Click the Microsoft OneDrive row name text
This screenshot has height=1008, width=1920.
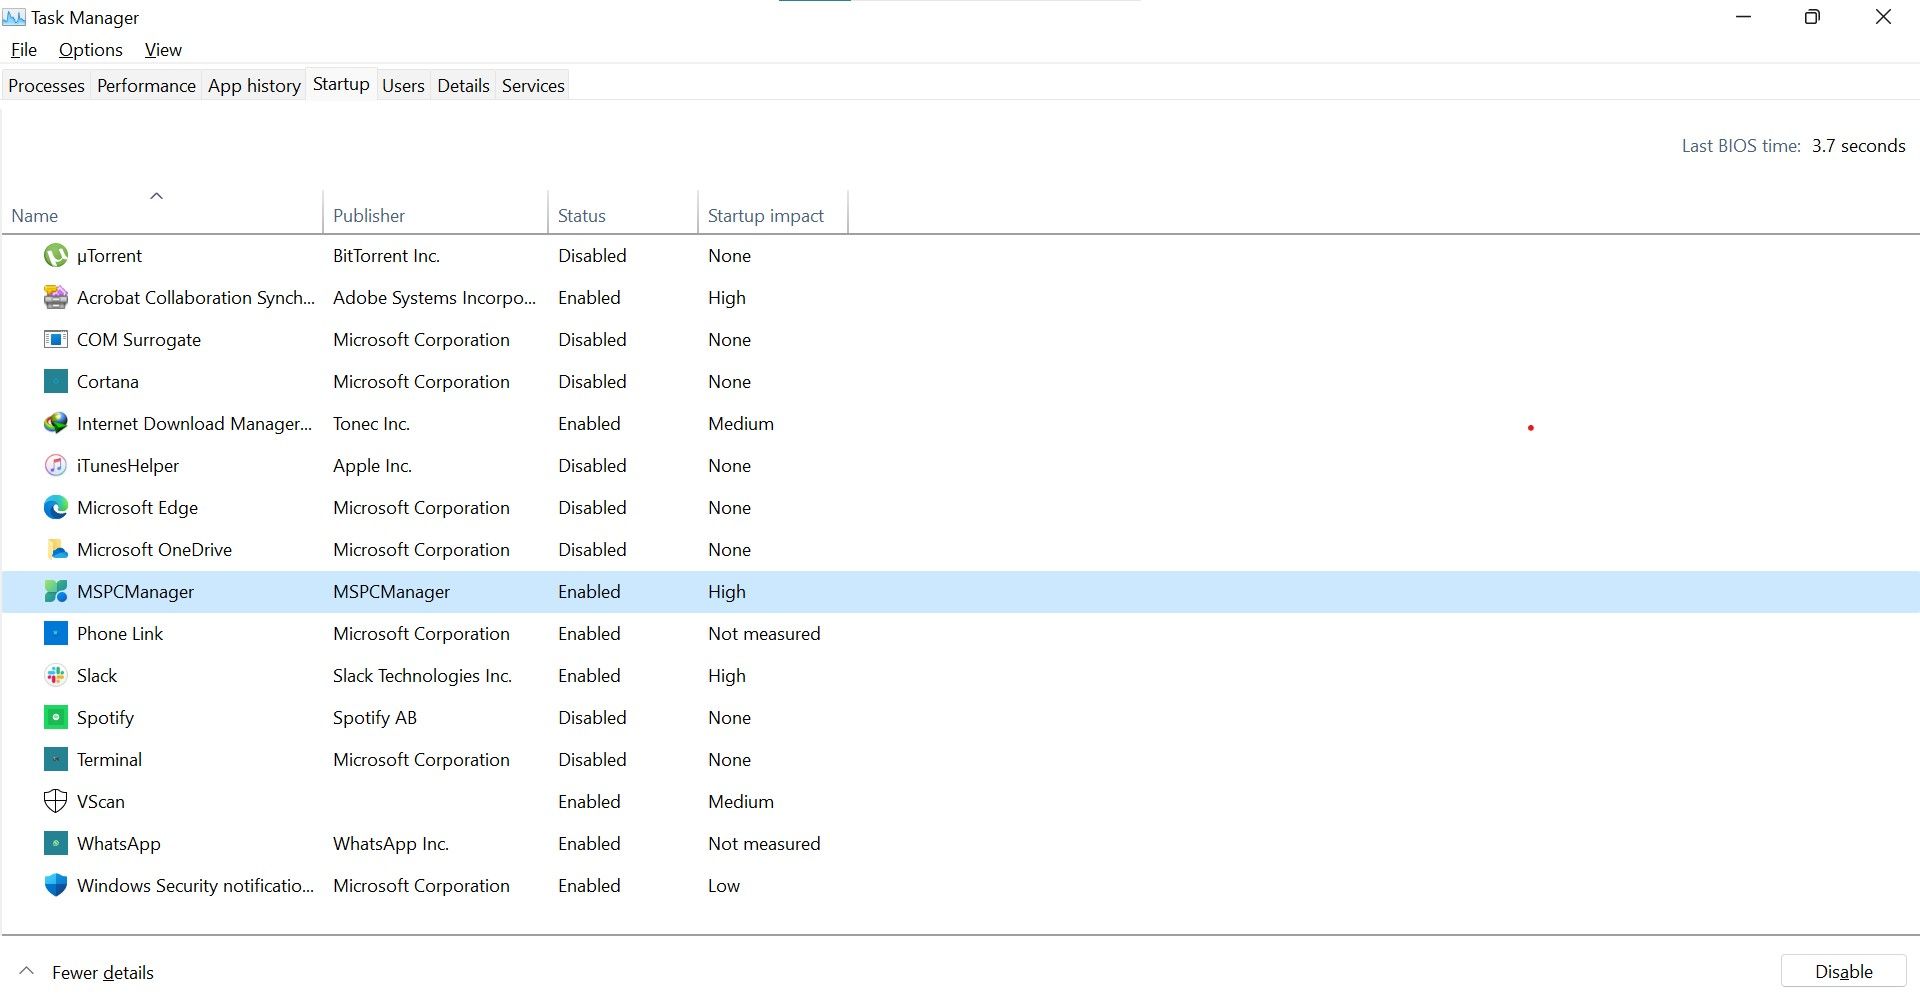(154, 550)
